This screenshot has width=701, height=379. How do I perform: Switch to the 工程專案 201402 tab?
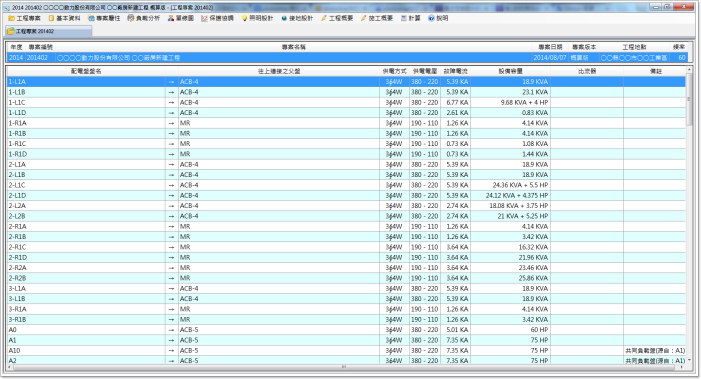coord(48,31)
